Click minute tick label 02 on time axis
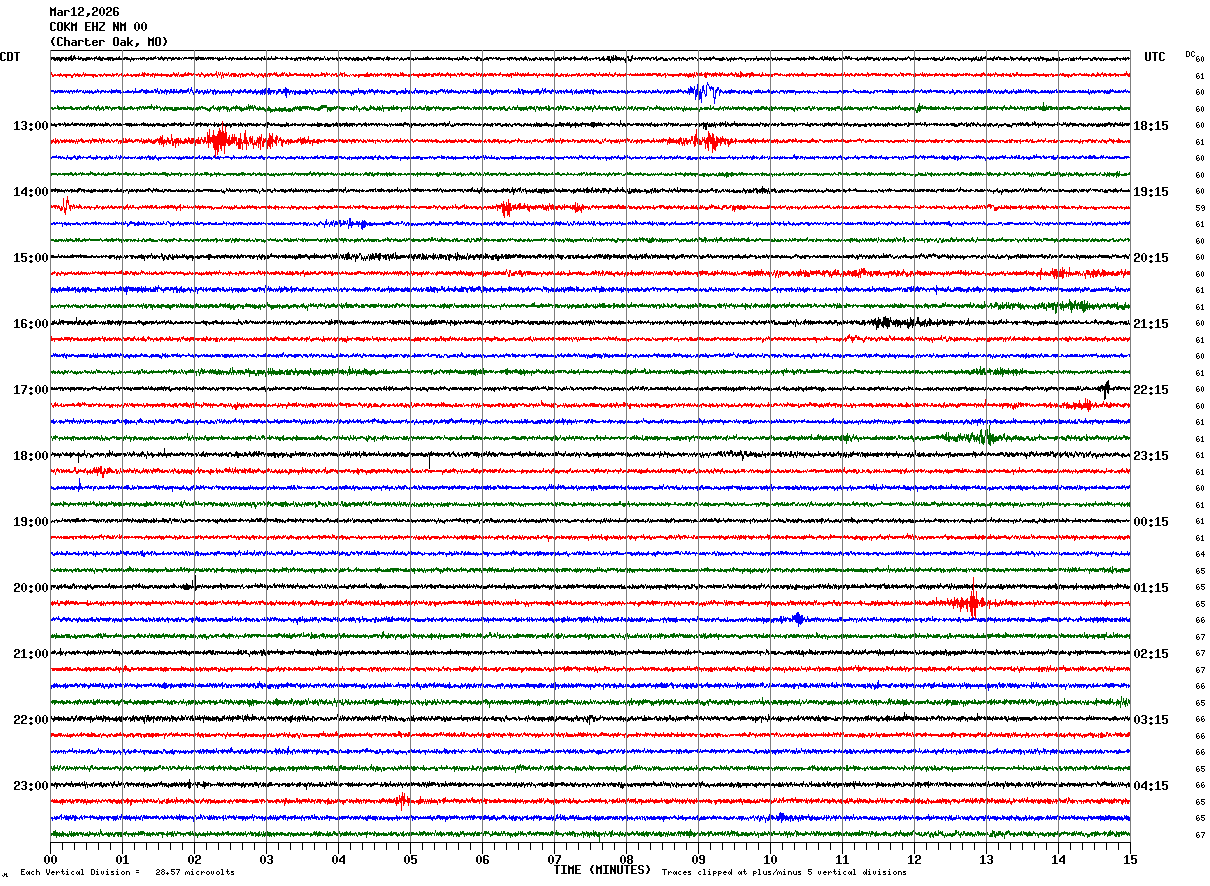The width and height of the screenshot is (1210, 886). [x=194, y=859]
